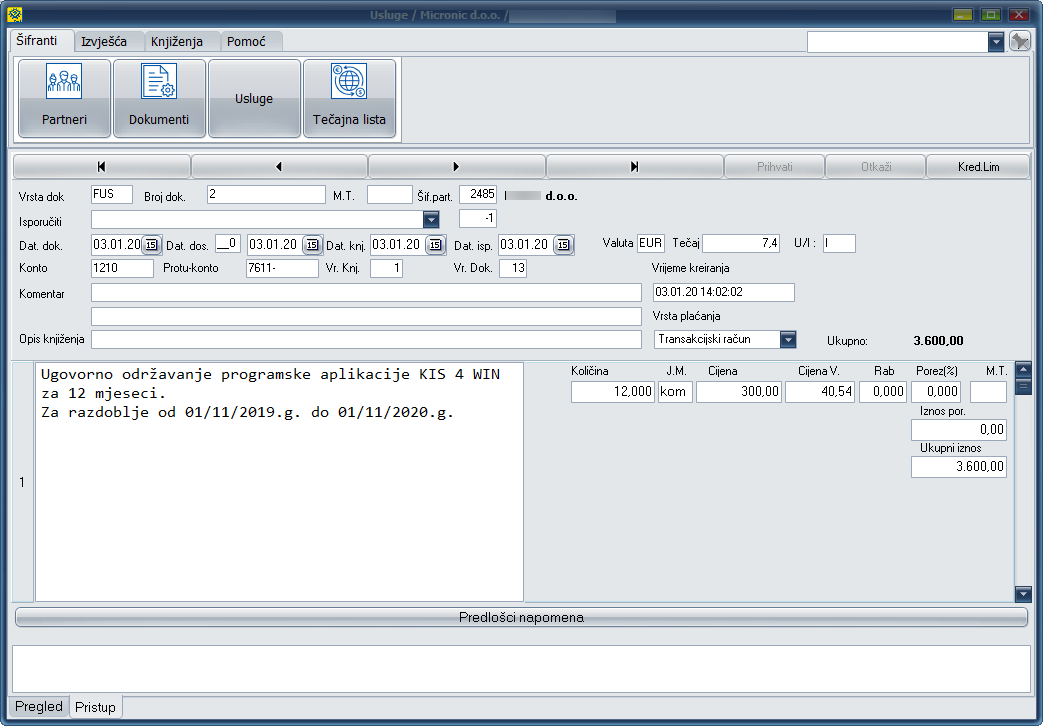
Task: Click the Kred.Lim button
Action: 977,167
